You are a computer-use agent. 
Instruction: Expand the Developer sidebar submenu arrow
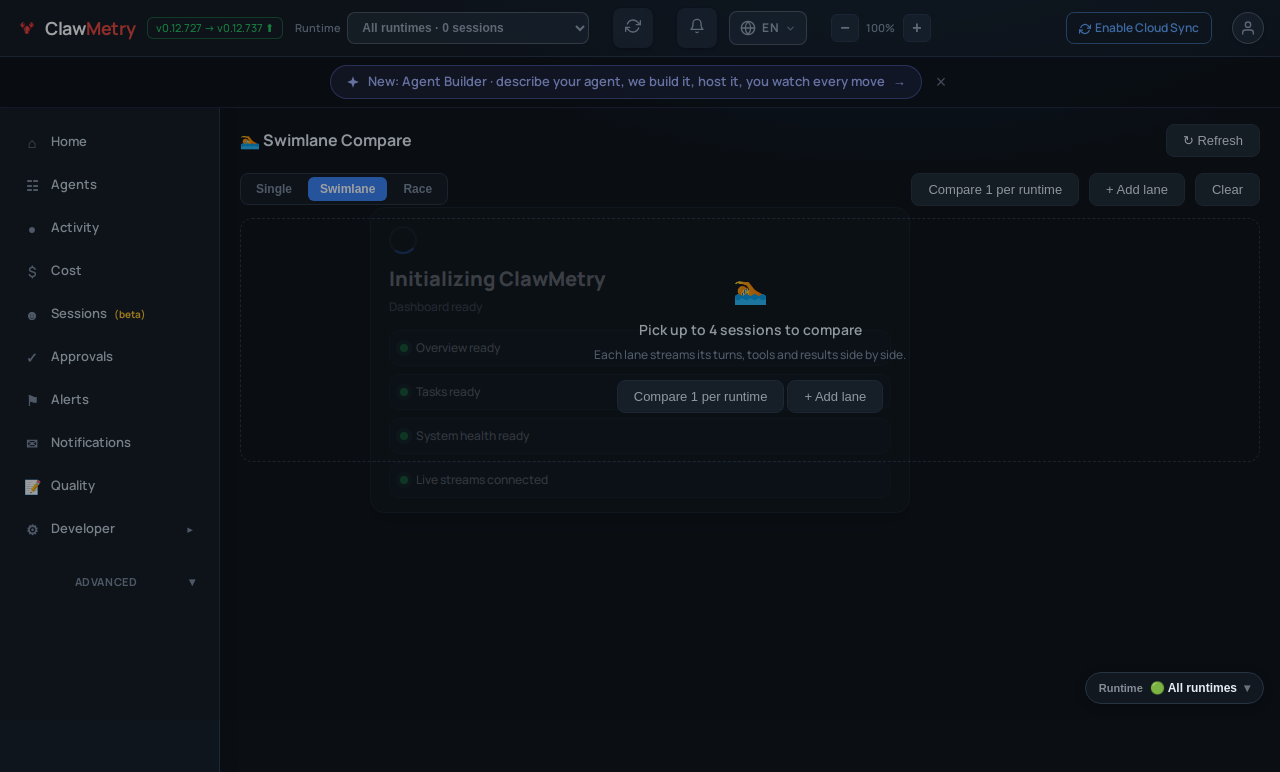click(190, 529)
